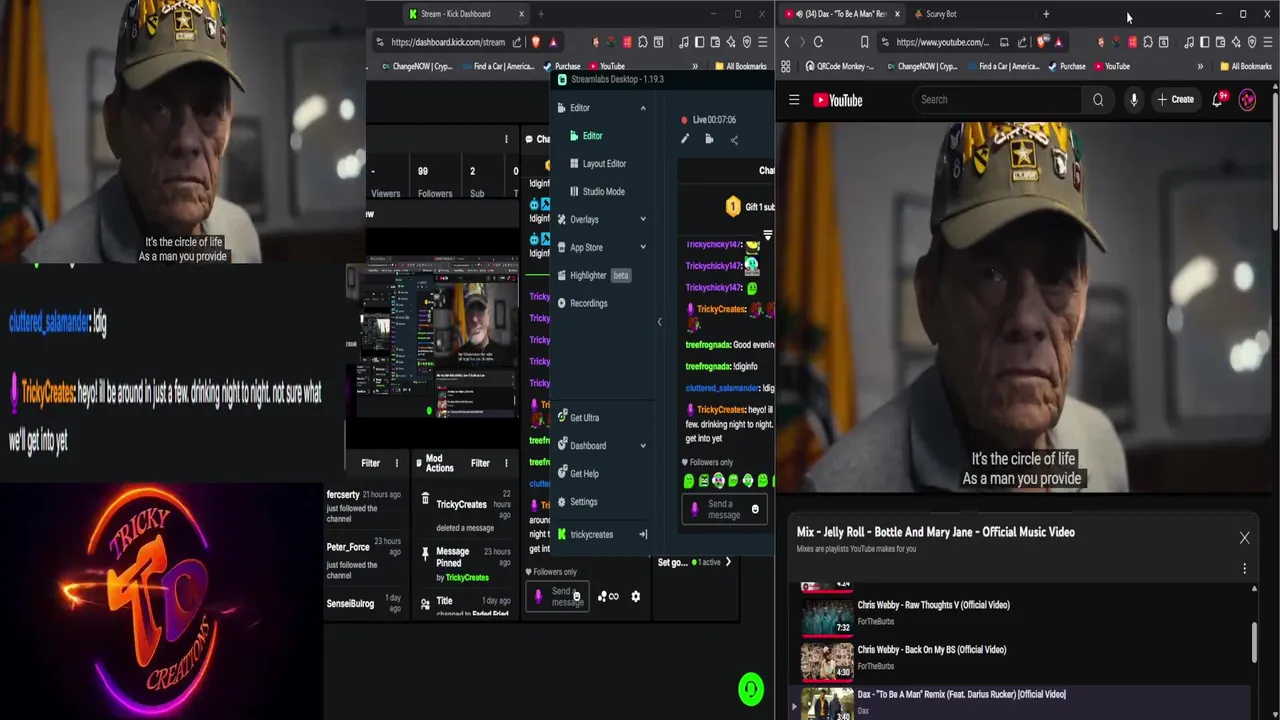Reload the YouTube page
This screenshot has height=720, width=1280.
point(818,42)
